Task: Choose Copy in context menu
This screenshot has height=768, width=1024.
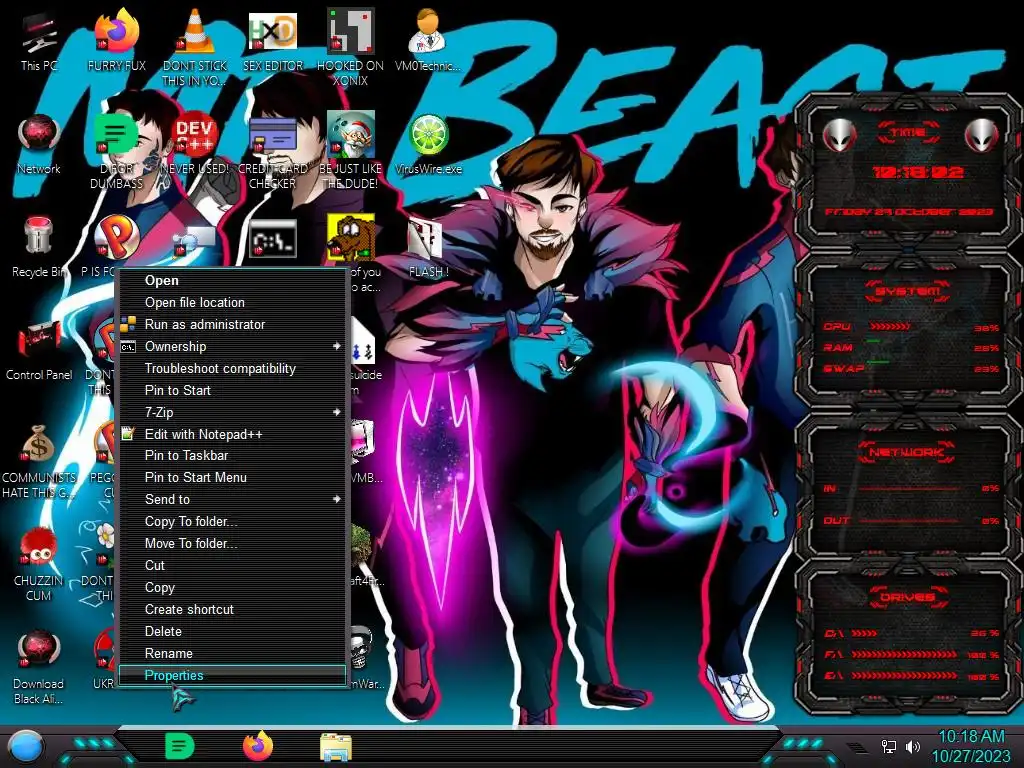Action: click(232, 587)
